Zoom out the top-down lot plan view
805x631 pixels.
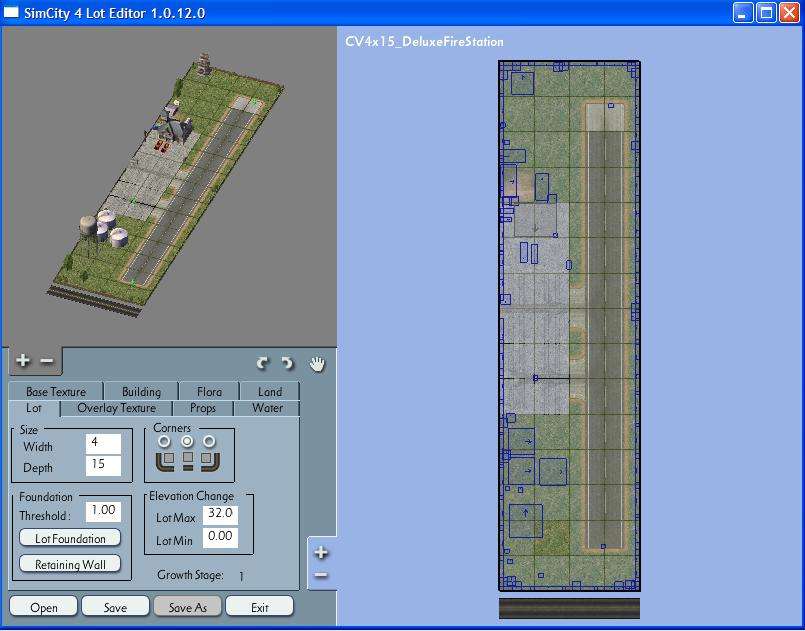tap(321, 575)
